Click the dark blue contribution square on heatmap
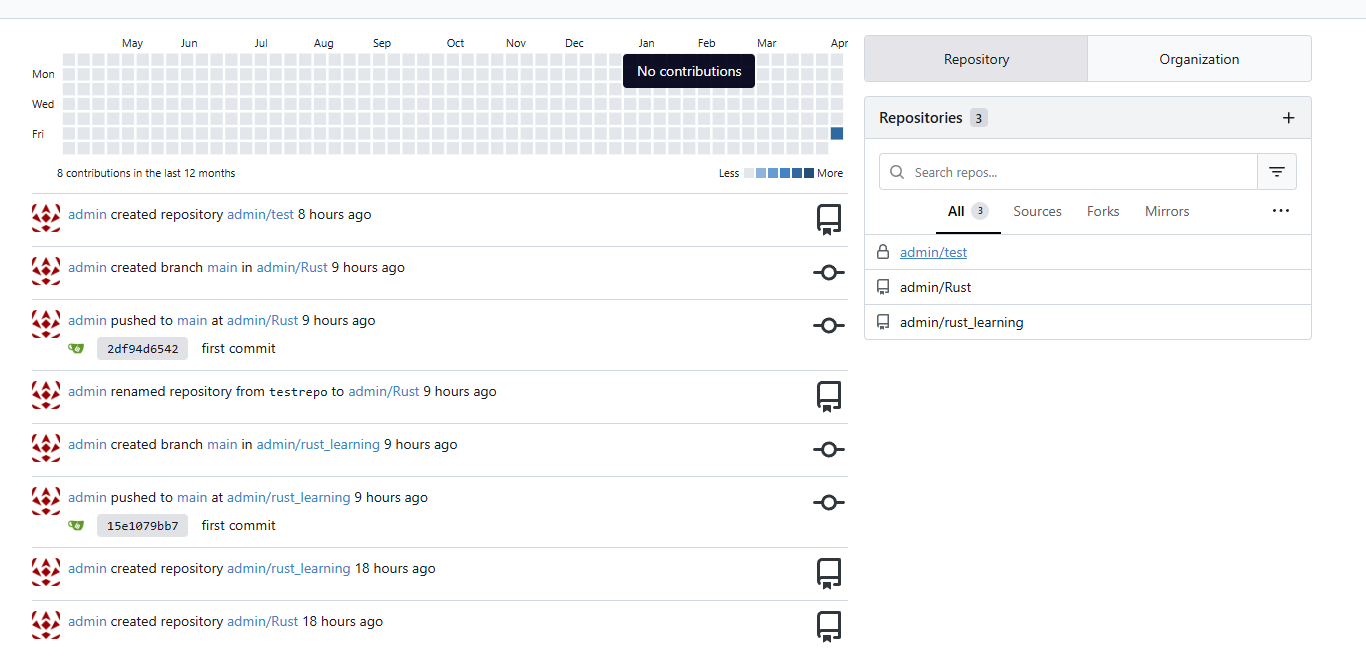The height and width of the screenshot is (671, 1366). point(837,133)
